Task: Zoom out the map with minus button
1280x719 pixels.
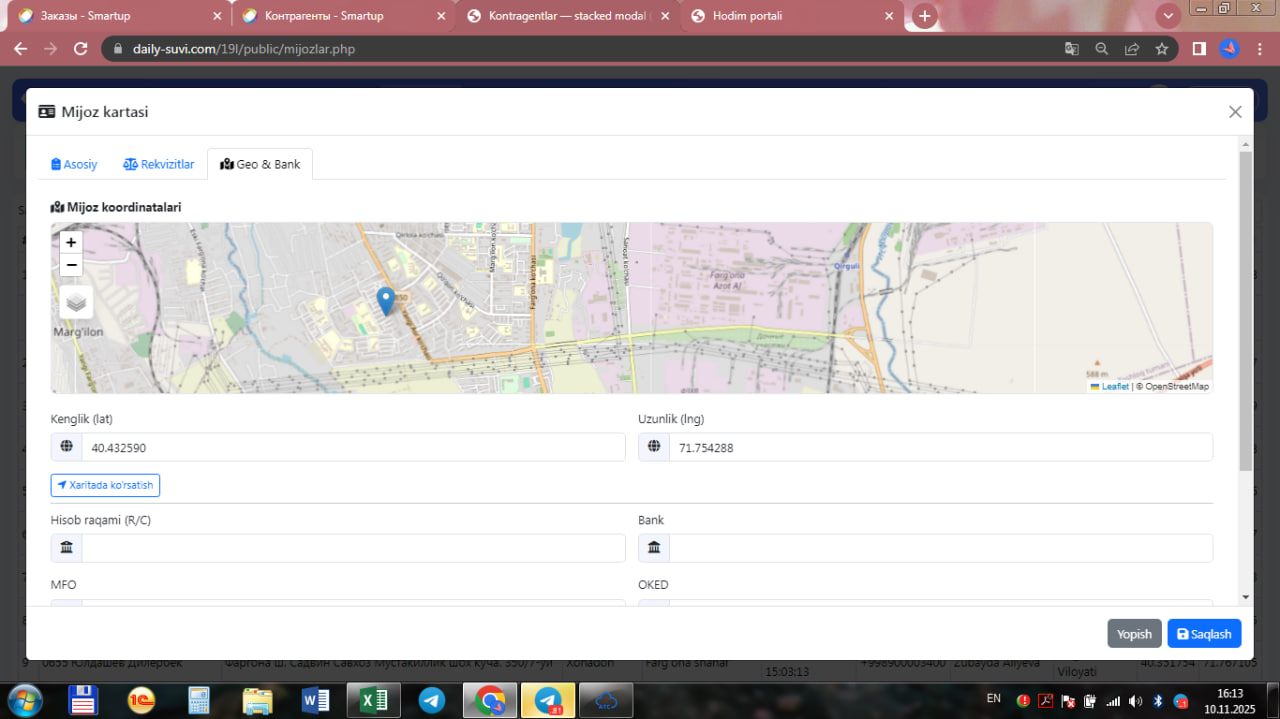Action: (71, 265)
